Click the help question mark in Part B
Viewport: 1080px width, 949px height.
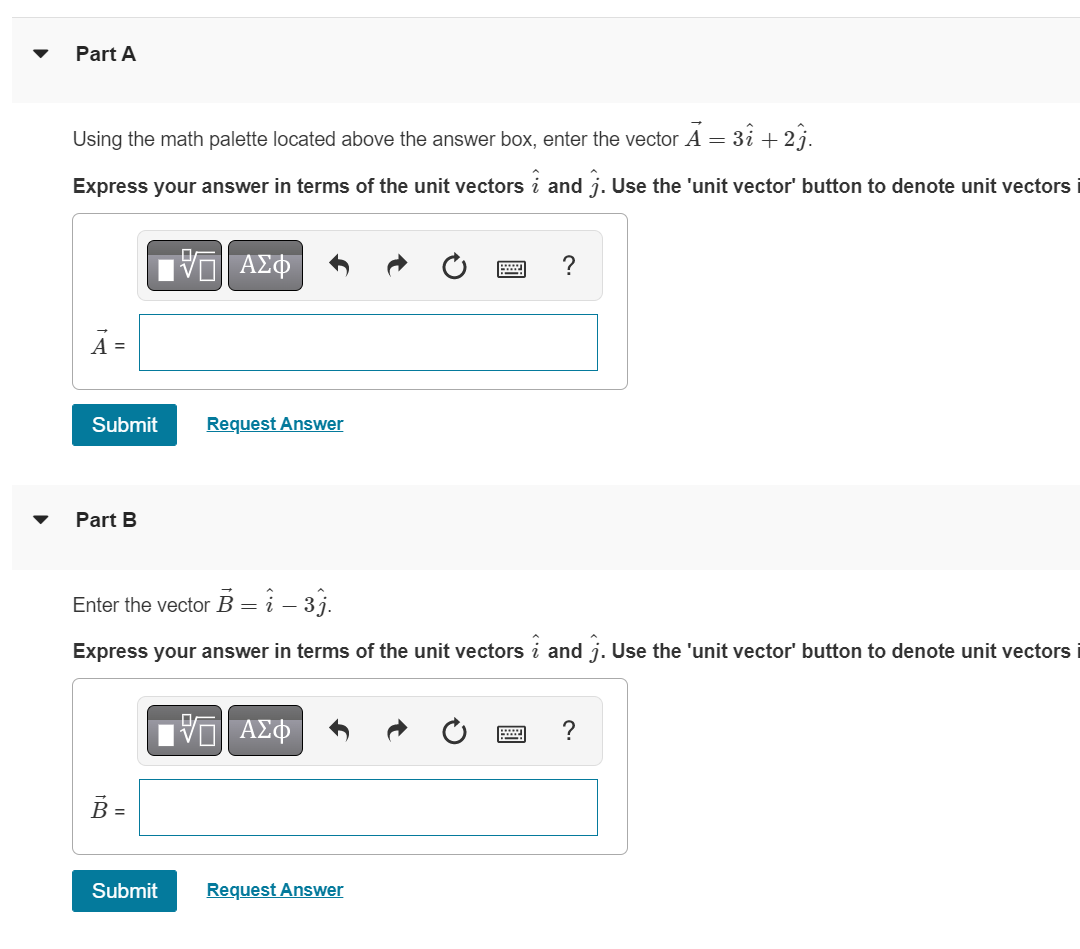[x=568, y=731]
